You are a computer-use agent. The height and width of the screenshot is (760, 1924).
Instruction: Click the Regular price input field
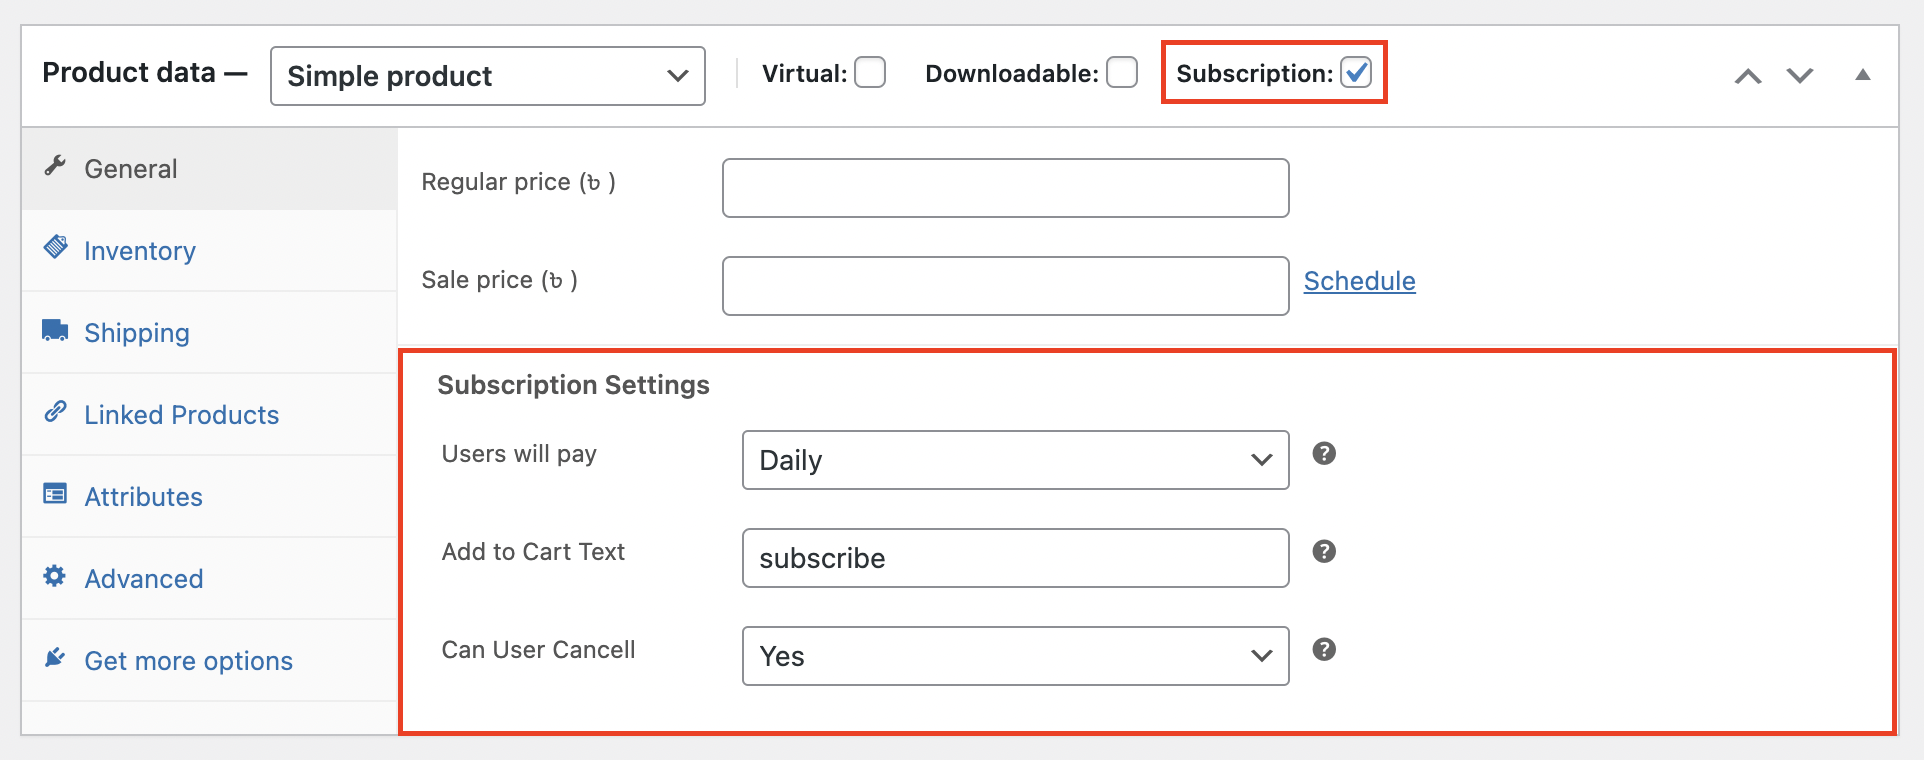click(1005, 188)
